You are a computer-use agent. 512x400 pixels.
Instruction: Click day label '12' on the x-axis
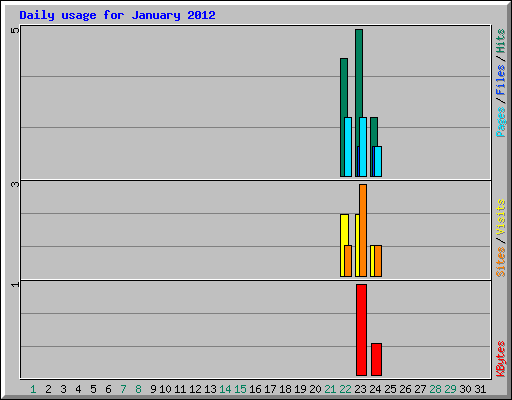195,389
